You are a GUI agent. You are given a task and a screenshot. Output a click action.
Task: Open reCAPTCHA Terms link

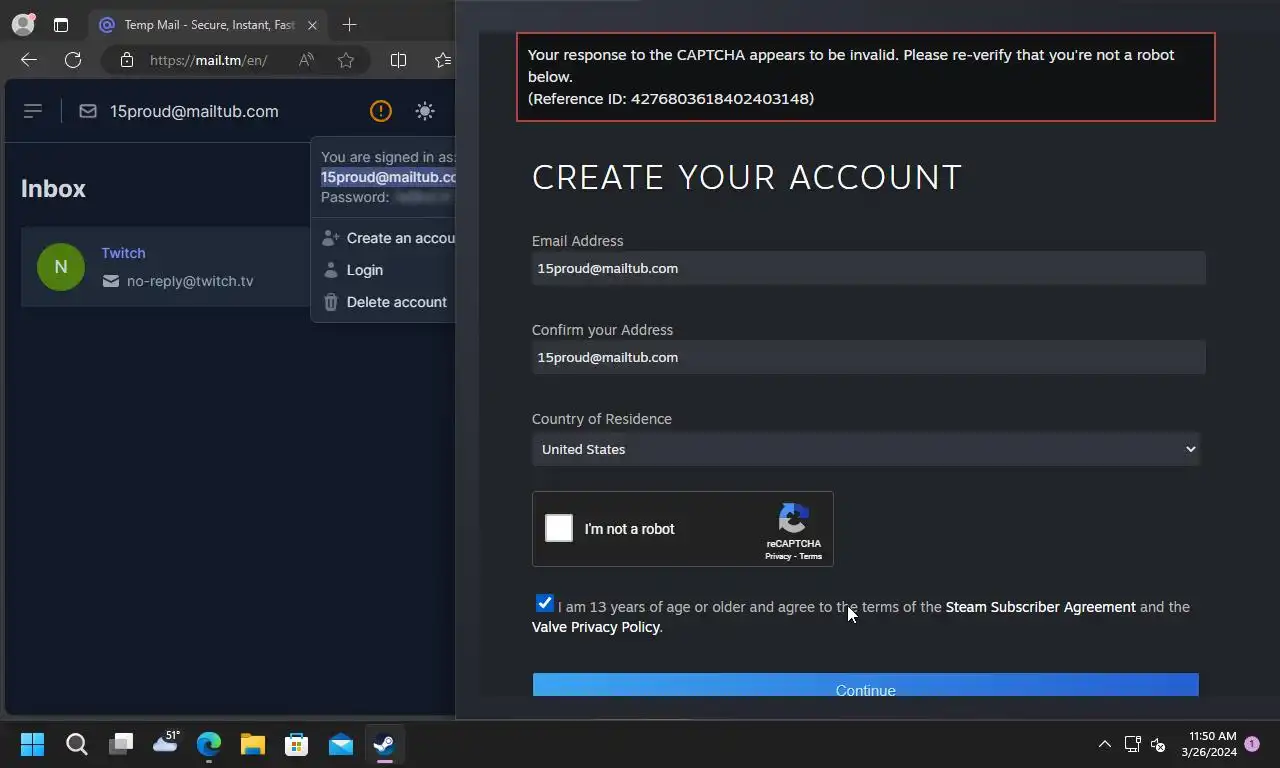[x=810, y=556]
